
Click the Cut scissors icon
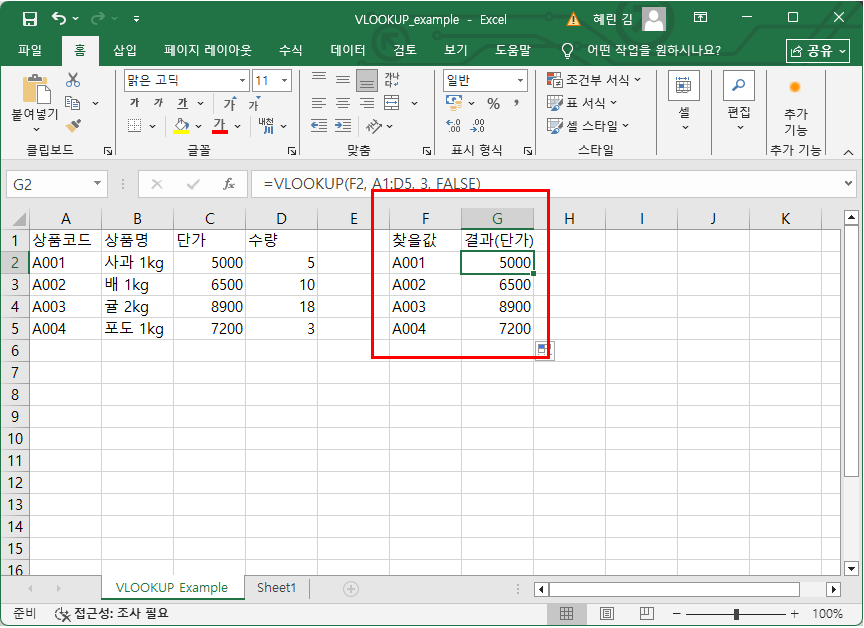[x=73, y=81]
